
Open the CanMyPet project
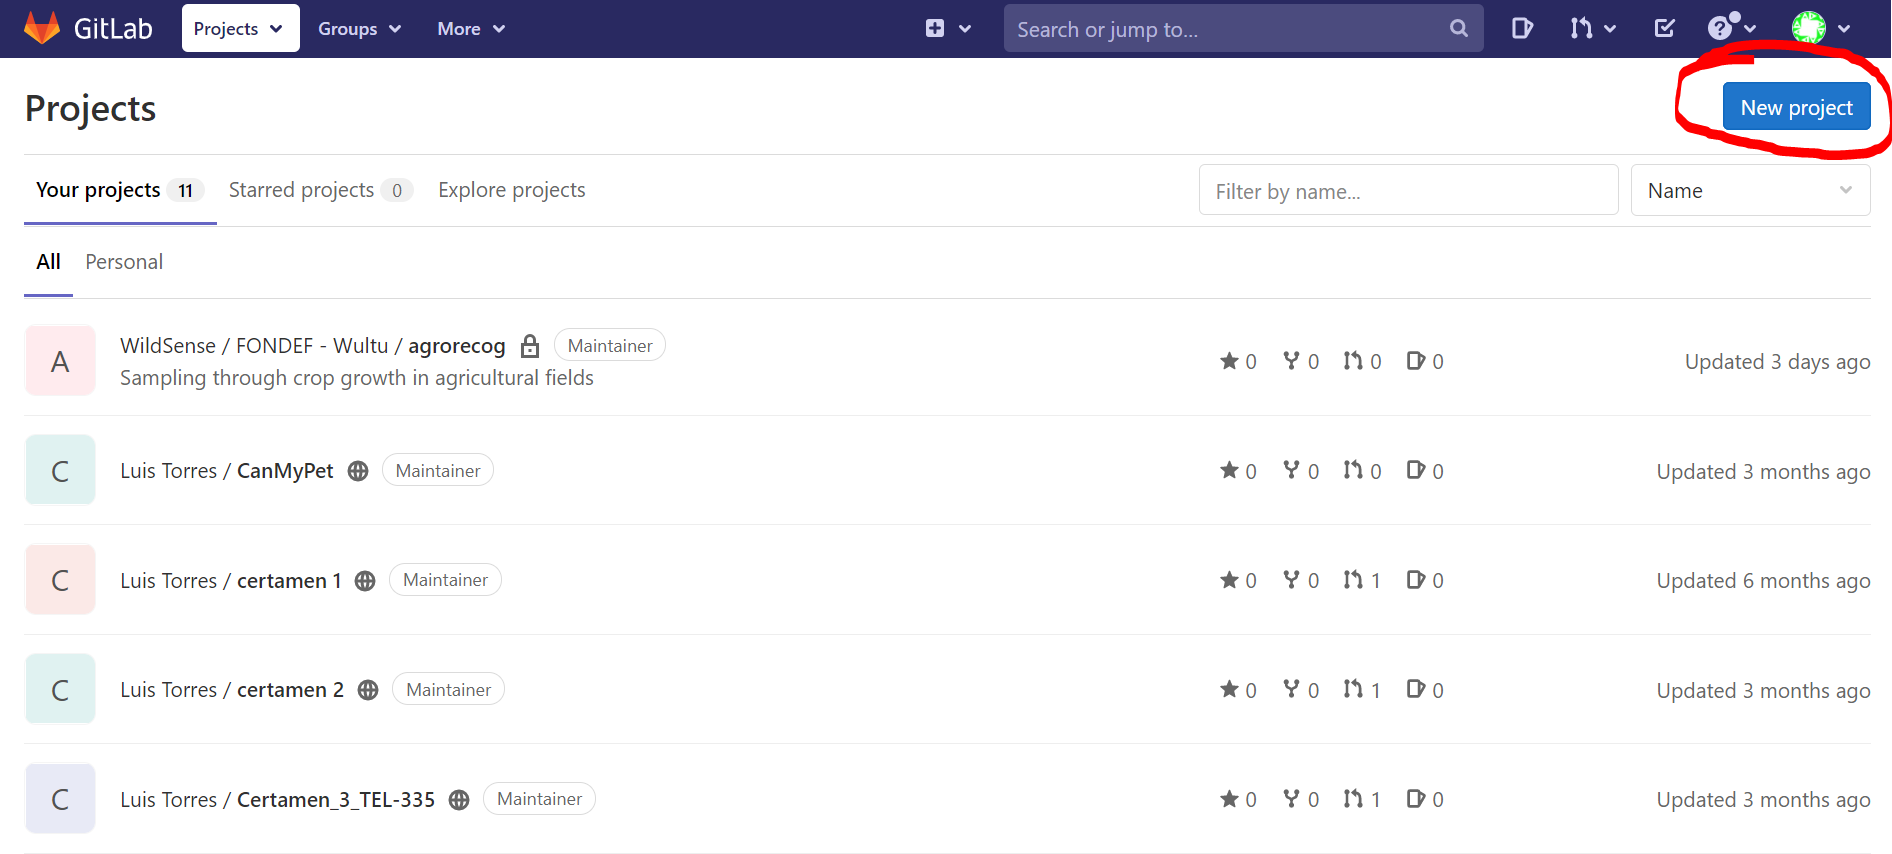(x=285, y=471)
